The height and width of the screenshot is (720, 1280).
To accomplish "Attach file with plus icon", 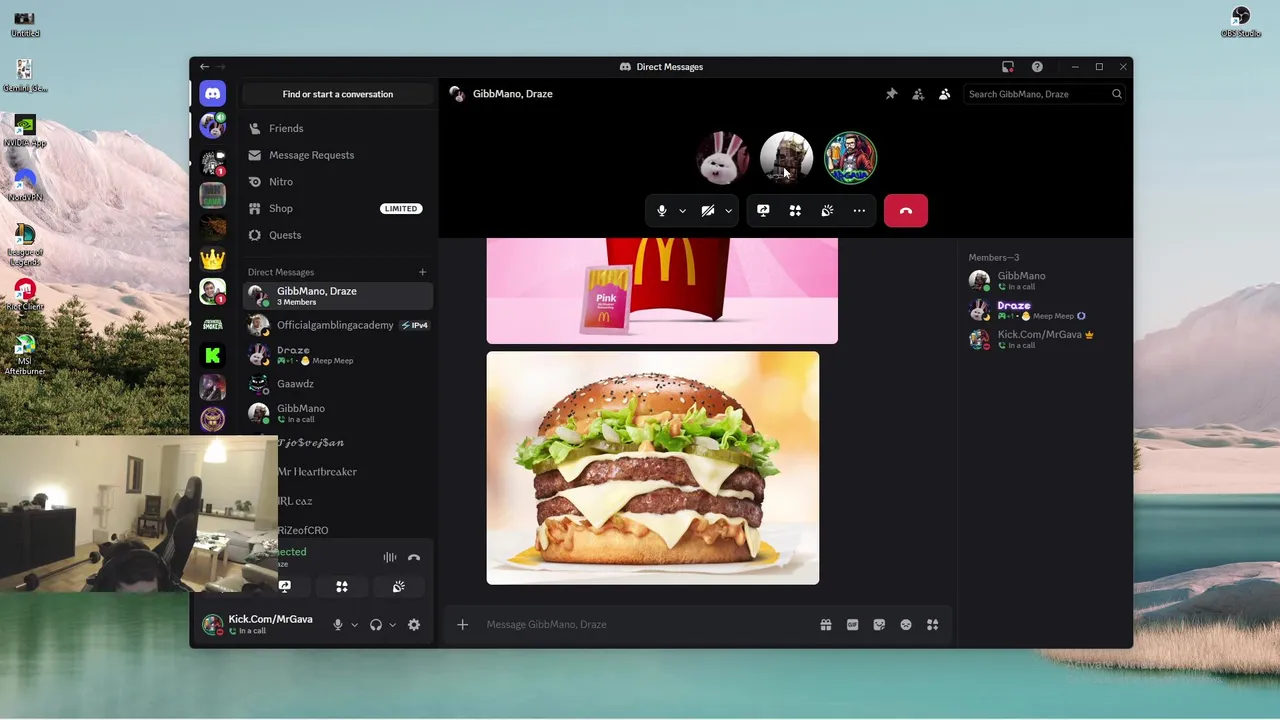I will pos(463,625).
